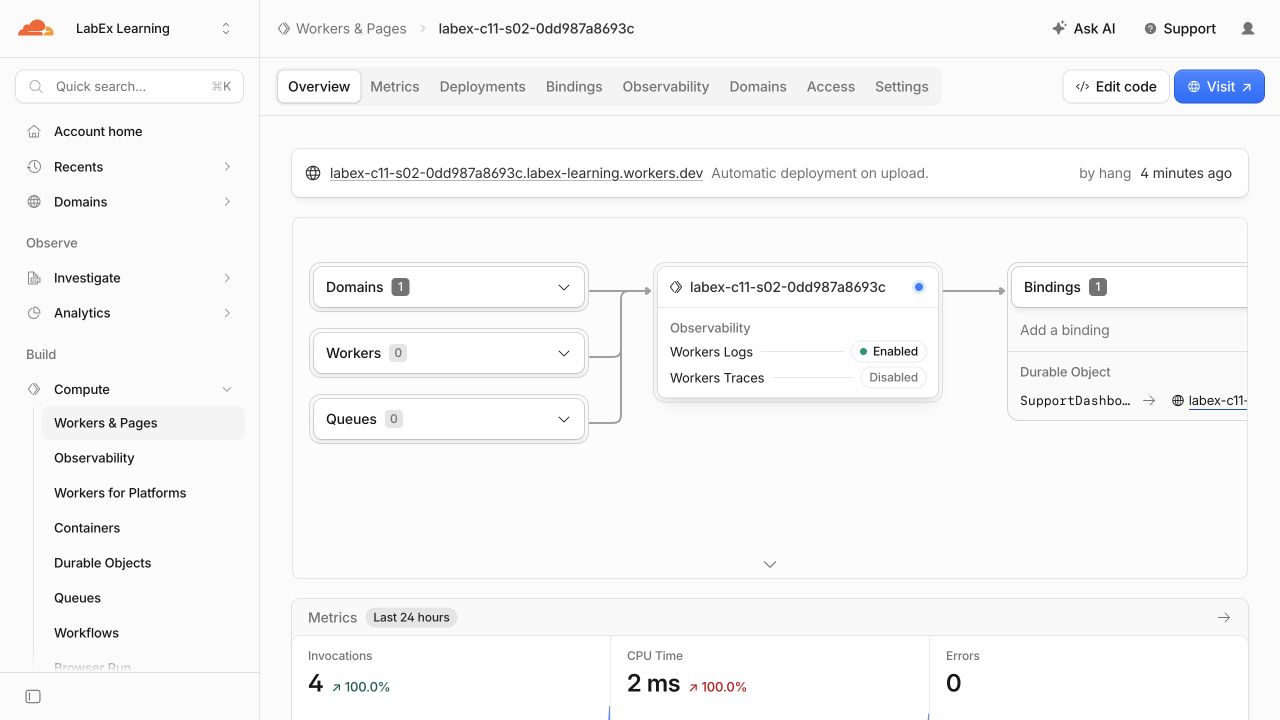The image size is (1280, 720).
Task: Open the Bindings card header
Action: [1130, 287]
